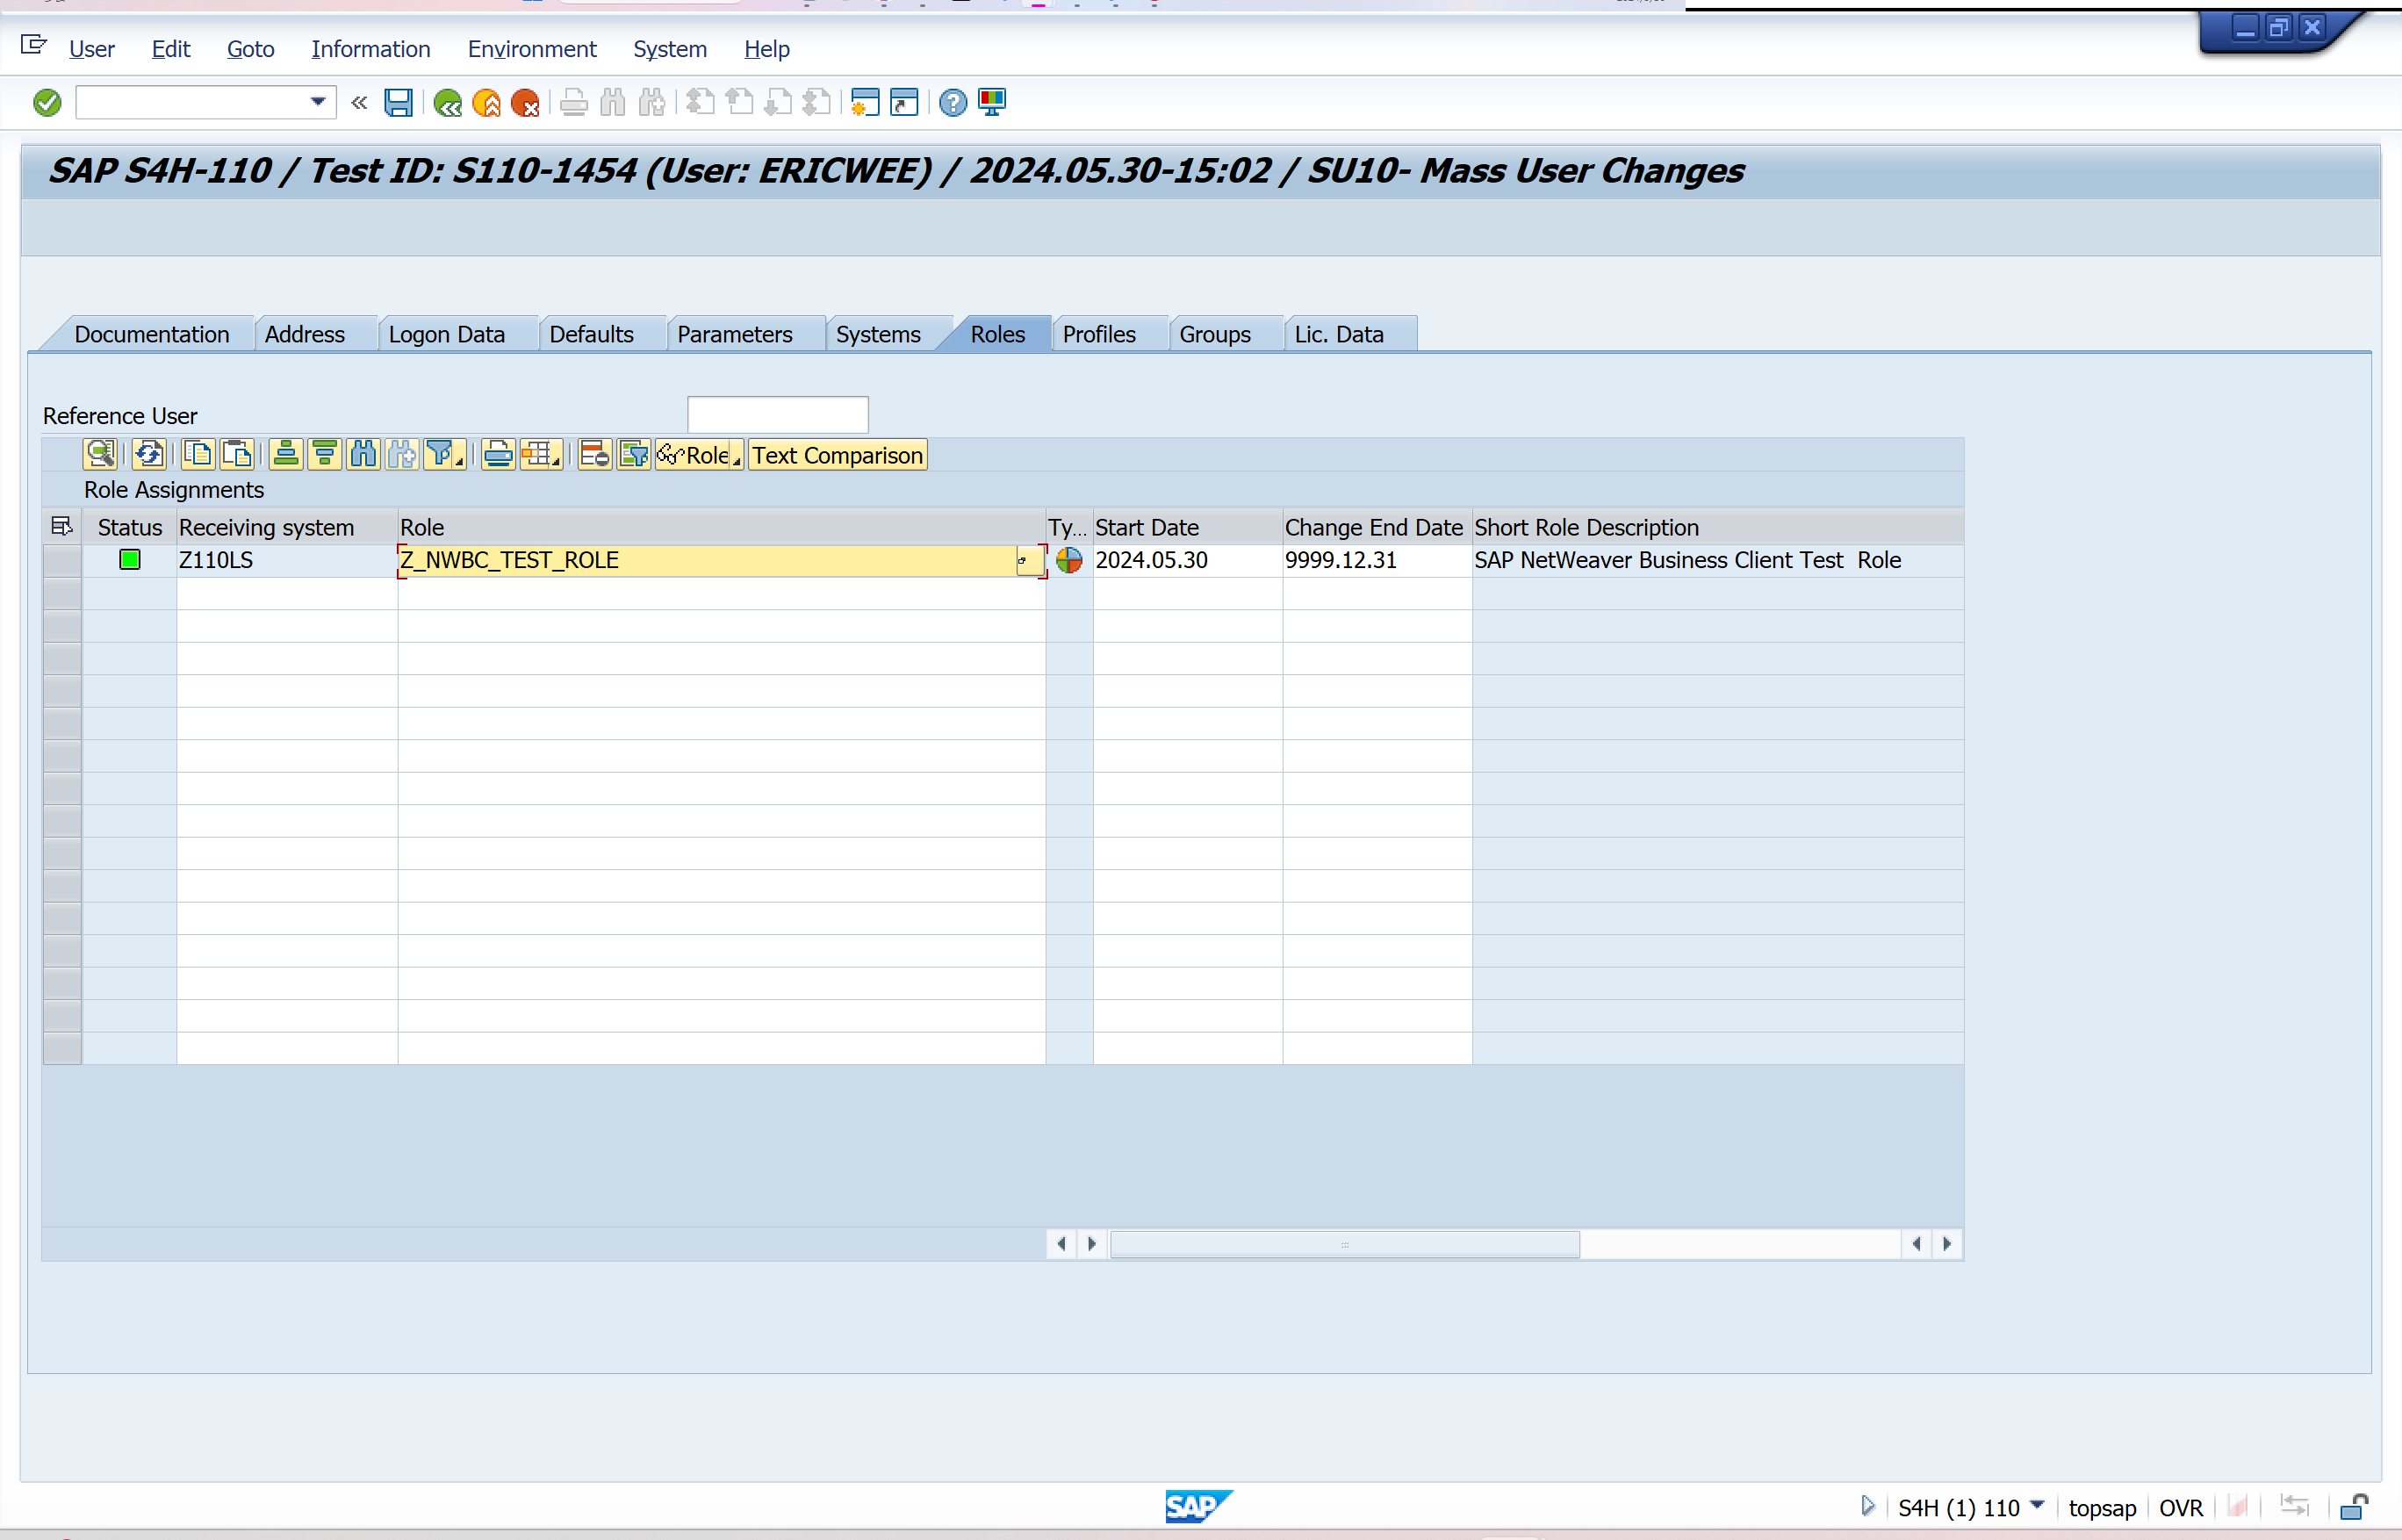Screen dimensions: 2402x1540
Task: Click the select-all rows icon in table header
Action: coord(62,527)
